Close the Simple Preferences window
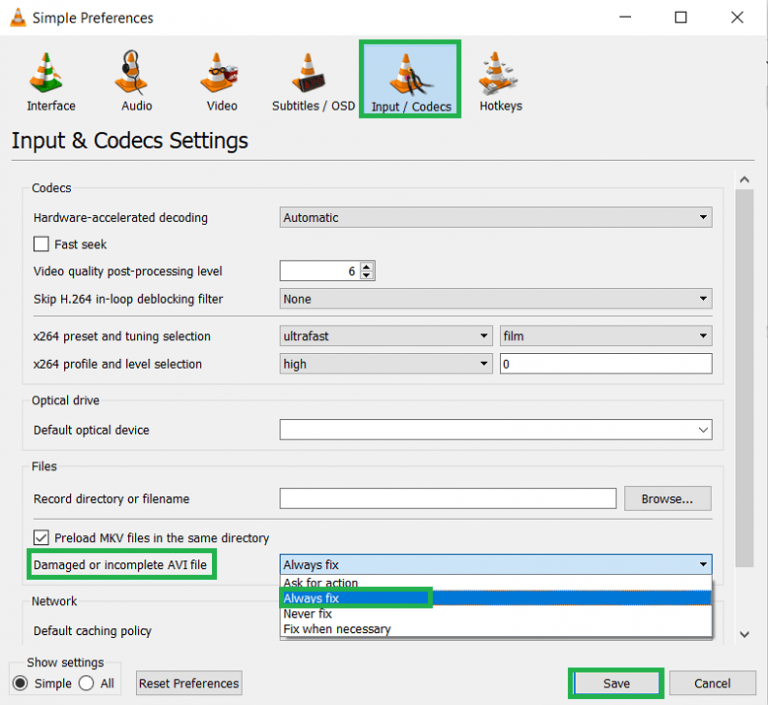The width and height of the screenshot is (768, 705). point(737,18)
